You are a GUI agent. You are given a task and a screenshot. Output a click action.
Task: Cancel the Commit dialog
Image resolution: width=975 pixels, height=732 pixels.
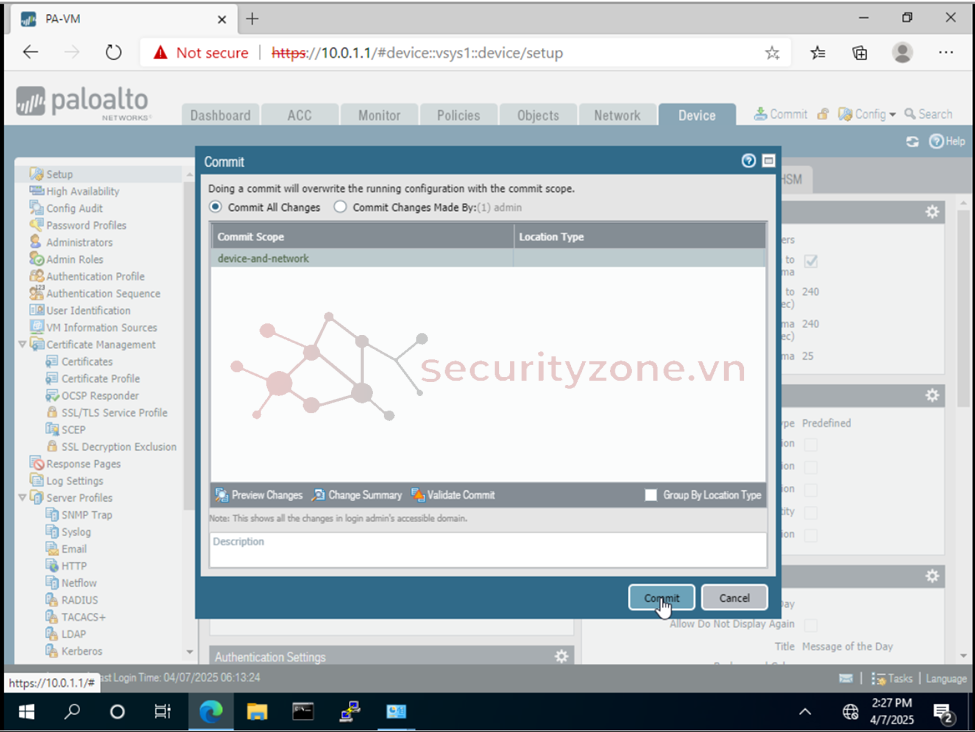coord(734,598)
